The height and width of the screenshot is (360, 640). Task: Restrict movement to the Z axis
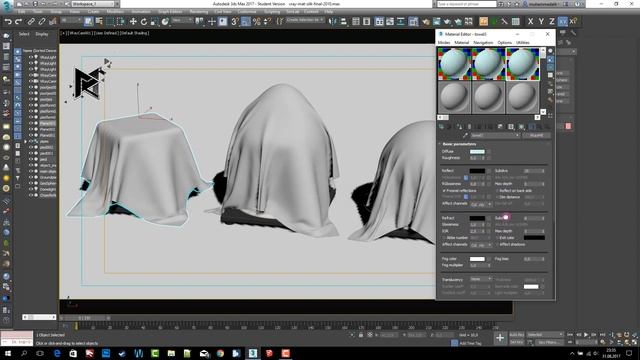pyautogui.click(x=551, y=22)
